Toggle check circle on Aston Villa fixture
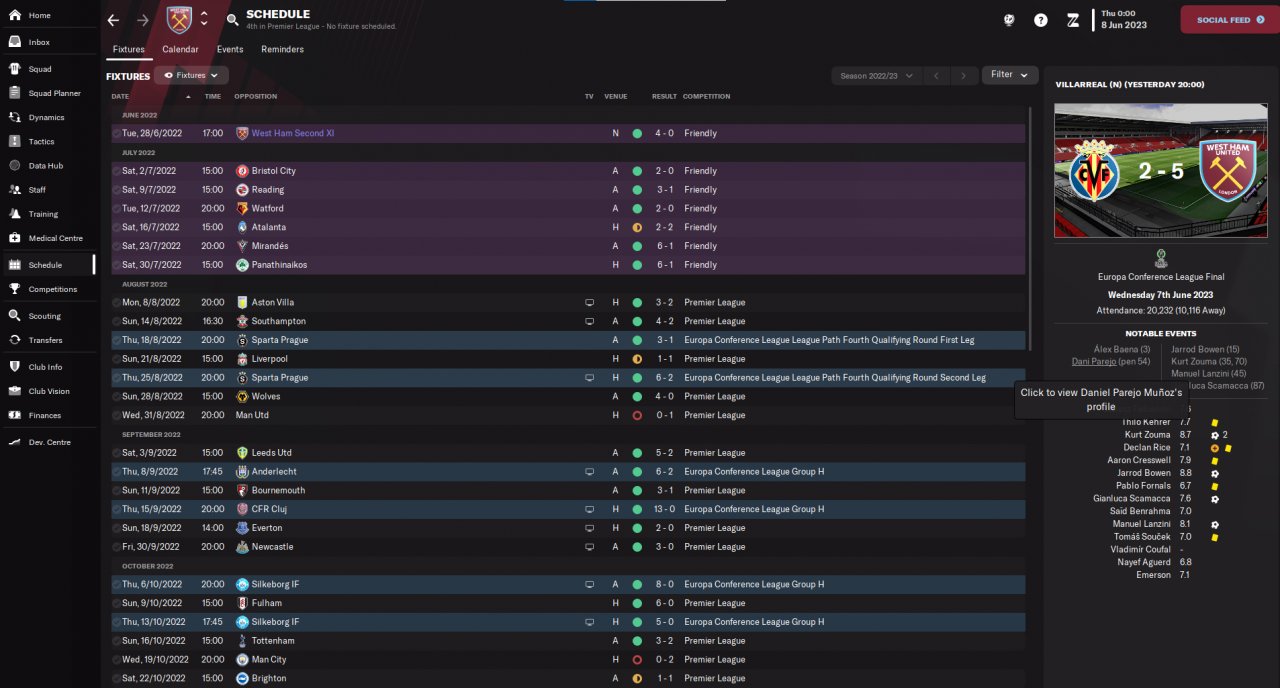The image size is (1280, 688). (x=116, y=302)
